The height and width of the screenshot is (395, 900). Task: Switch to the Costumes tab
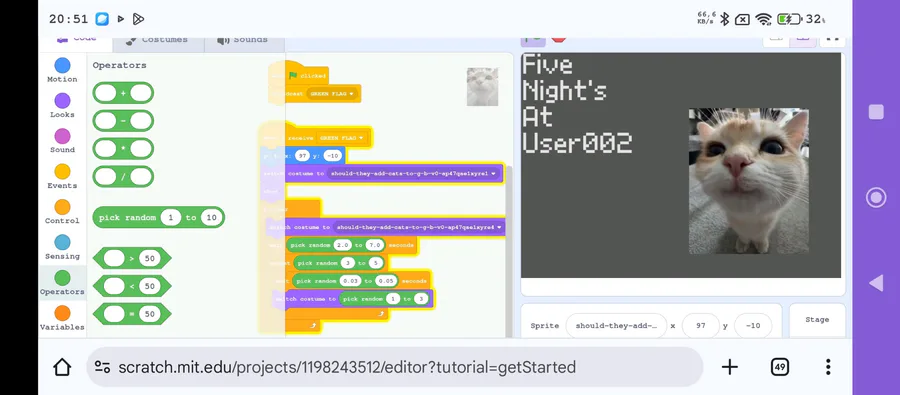click(158, 40)
